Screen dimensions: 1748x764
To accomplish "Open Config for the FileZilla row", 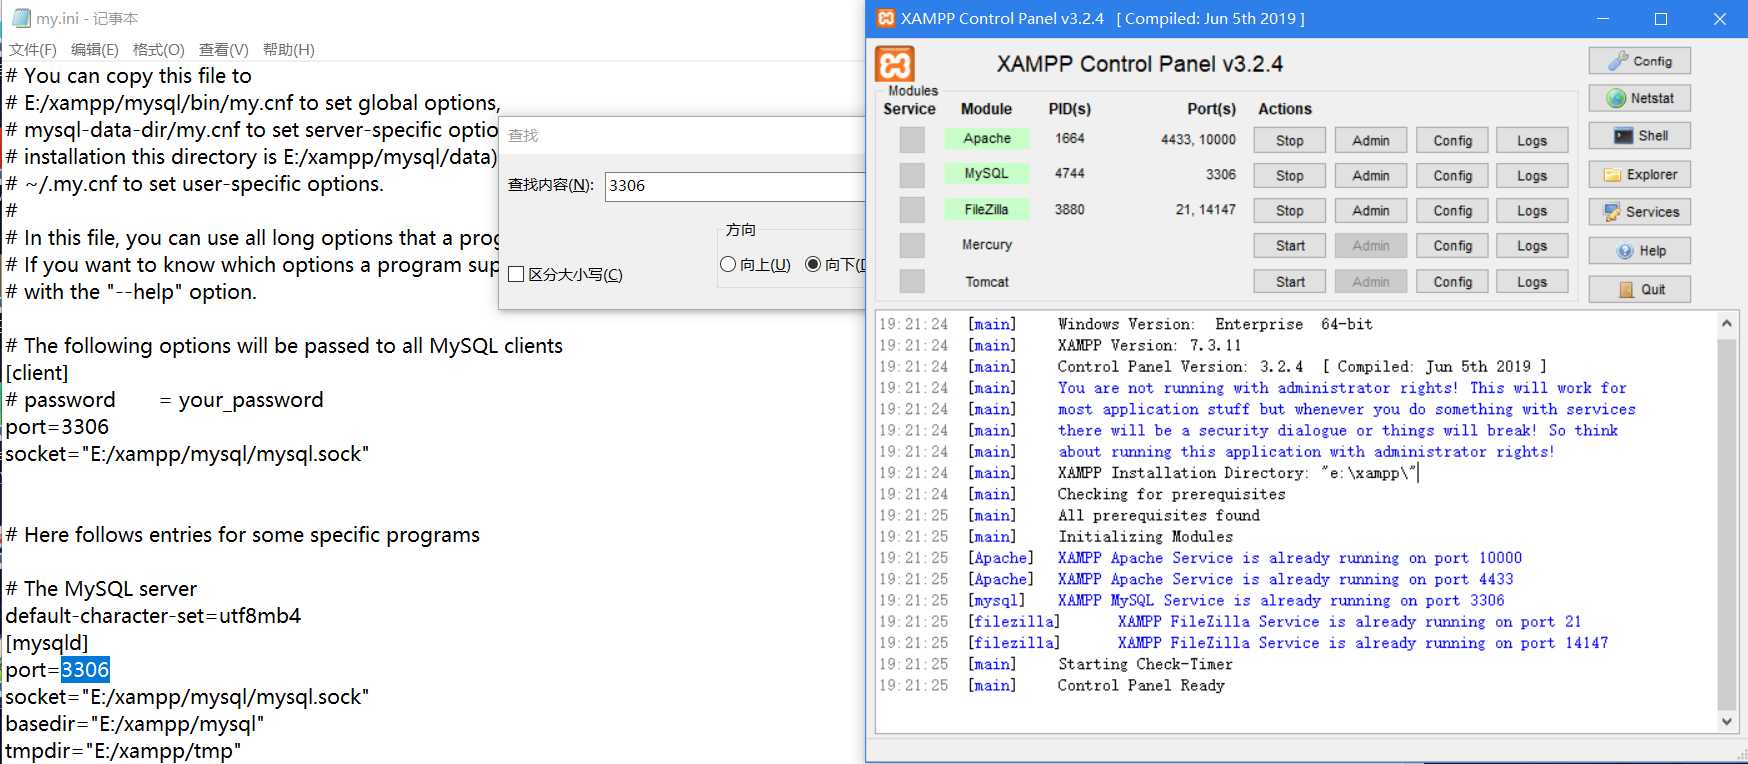I will pyautogui.click(x=1453, y=211).
